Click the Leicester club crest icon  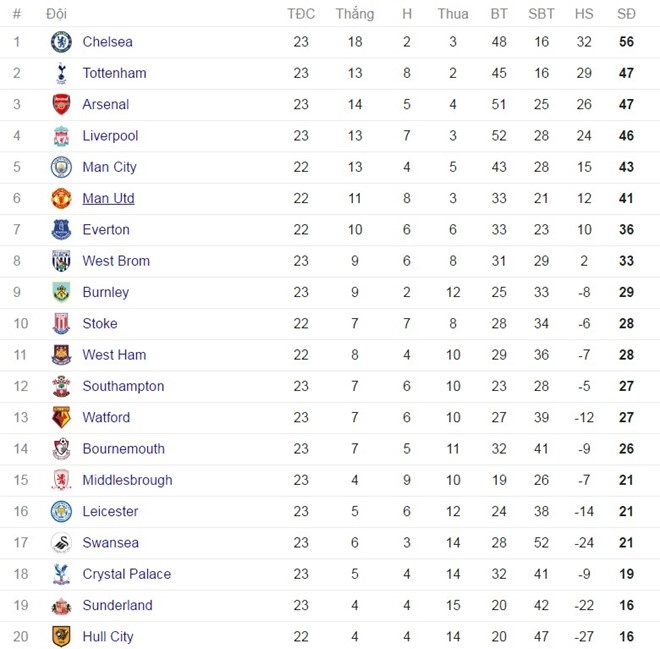(62, 511)
